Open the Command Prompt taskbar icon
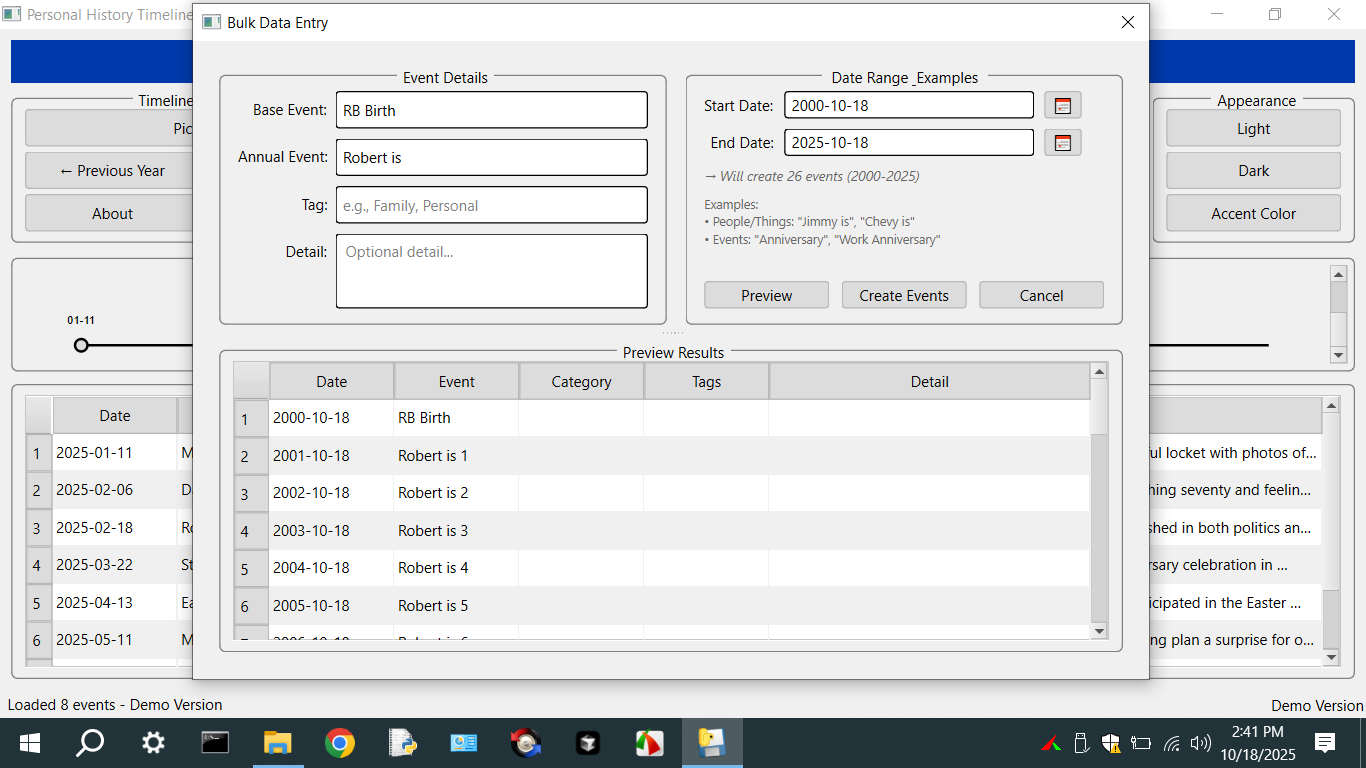1366x768 pixels. coord(215,743)
